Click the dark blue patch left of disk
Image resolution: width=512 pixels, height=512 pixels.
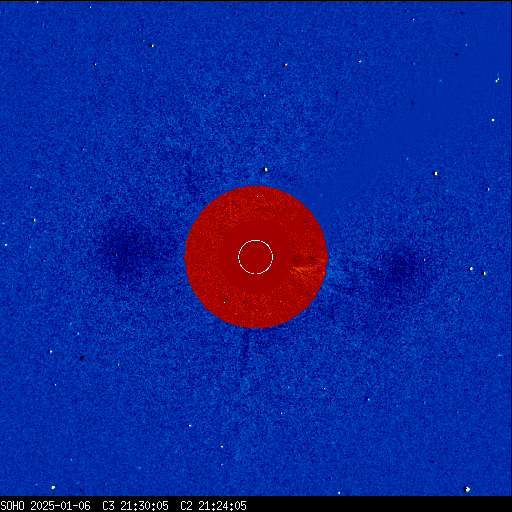click(128, 250)
